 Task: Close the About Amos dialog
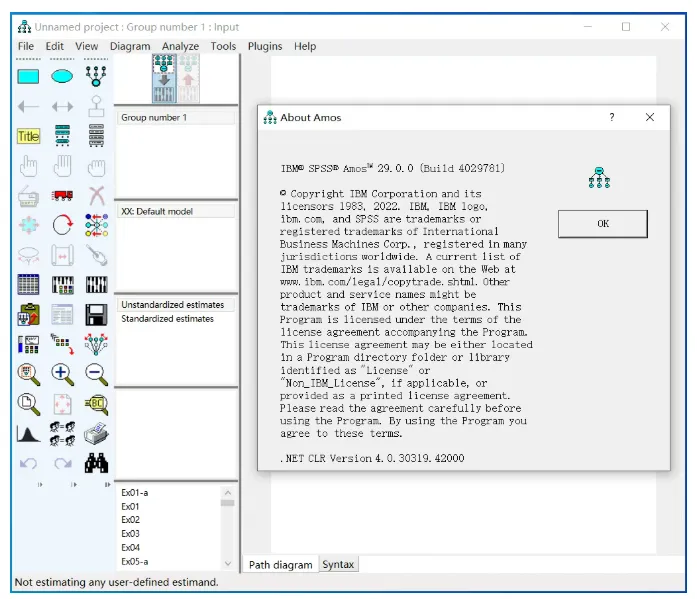(650, 117)
